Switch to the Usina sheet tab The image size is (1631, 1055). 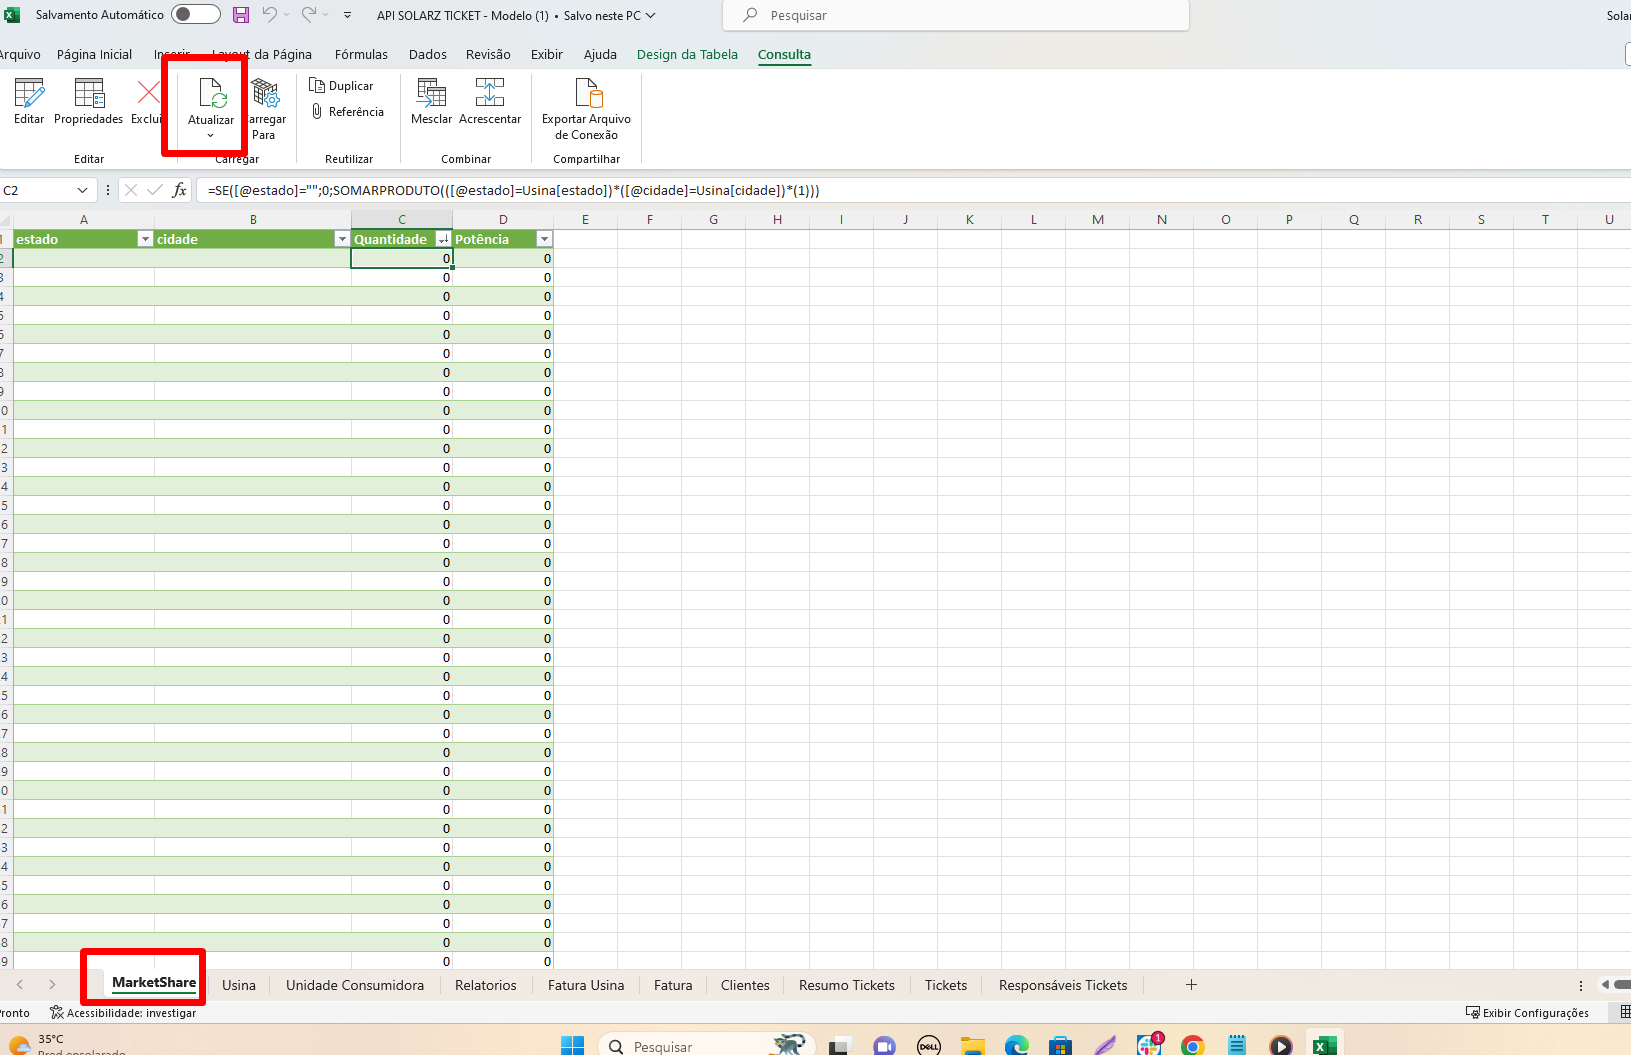[239, 985]
